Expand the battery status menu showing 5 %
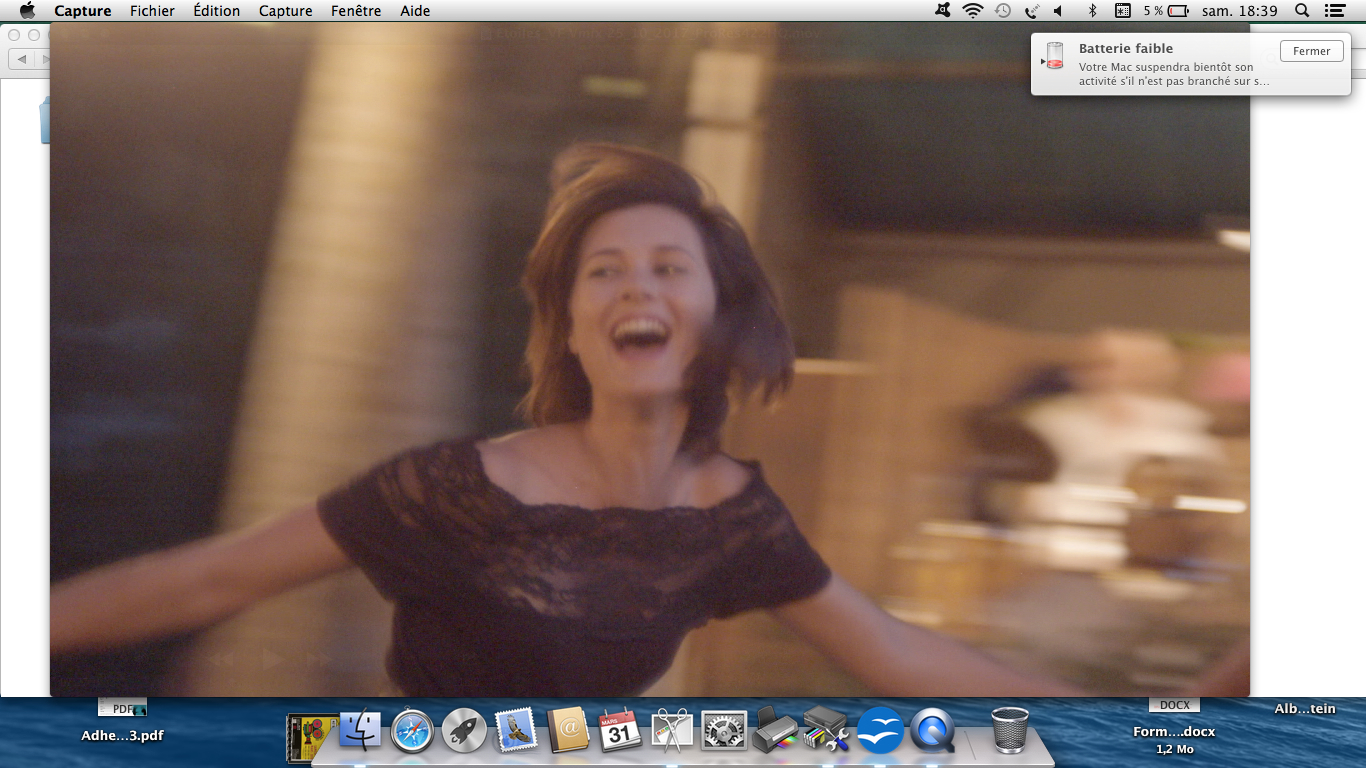The image size is (1366, 768). tap(1166, 11)
